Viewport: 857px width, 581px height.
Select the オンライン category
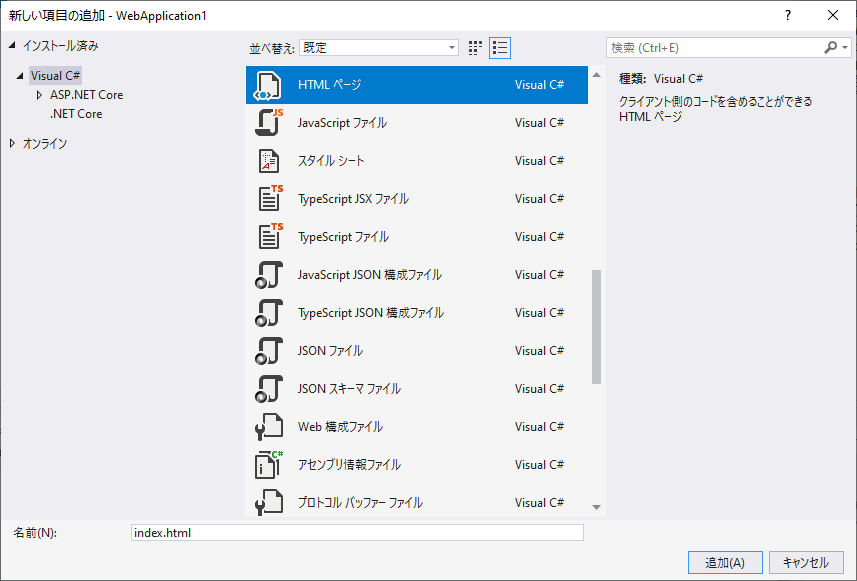click(x=45, y=144)
